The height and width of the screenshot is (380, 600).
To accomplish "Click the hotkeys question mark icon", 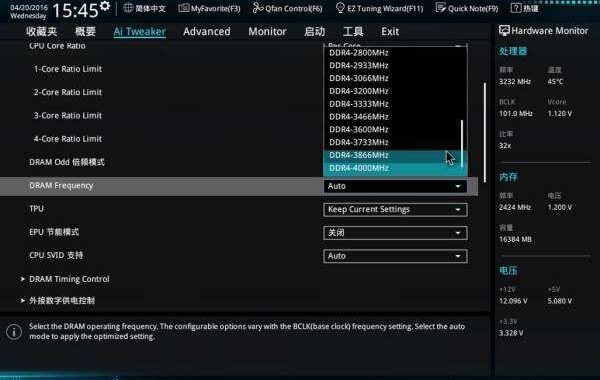I will click(x=515, y=8).
